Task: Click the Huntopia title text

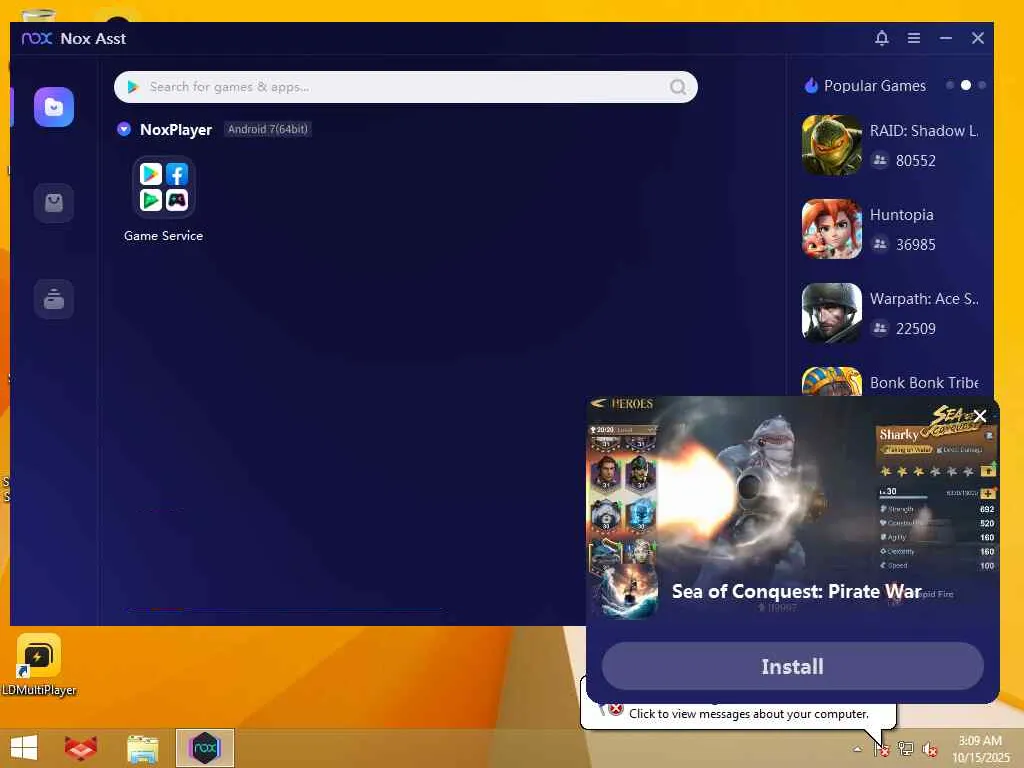Action: (x=901, y=215)
